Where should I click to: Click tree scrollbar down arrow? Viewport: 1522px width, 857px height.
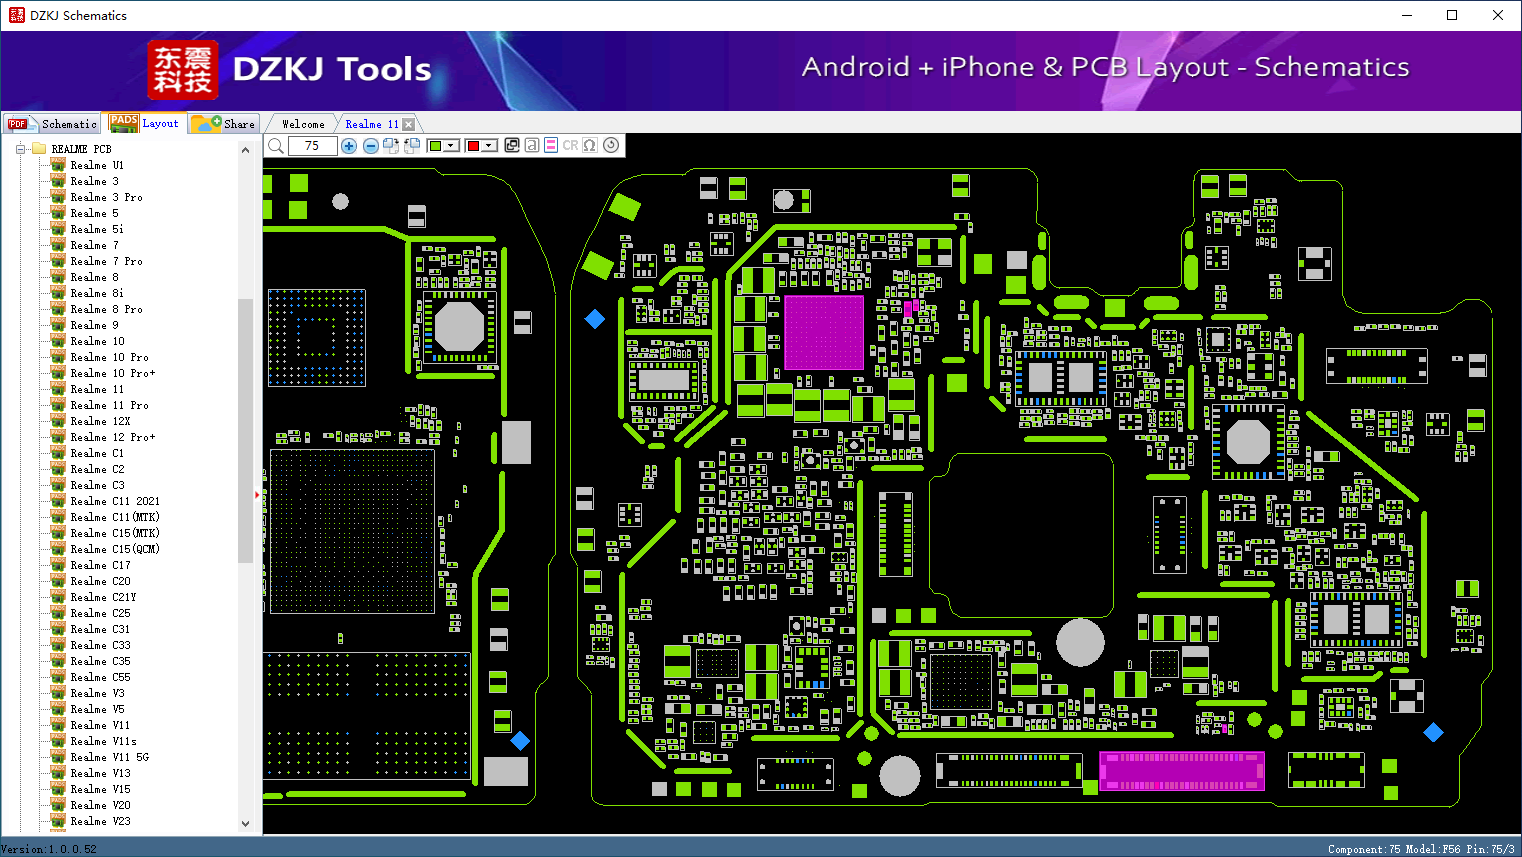[246, 824]
